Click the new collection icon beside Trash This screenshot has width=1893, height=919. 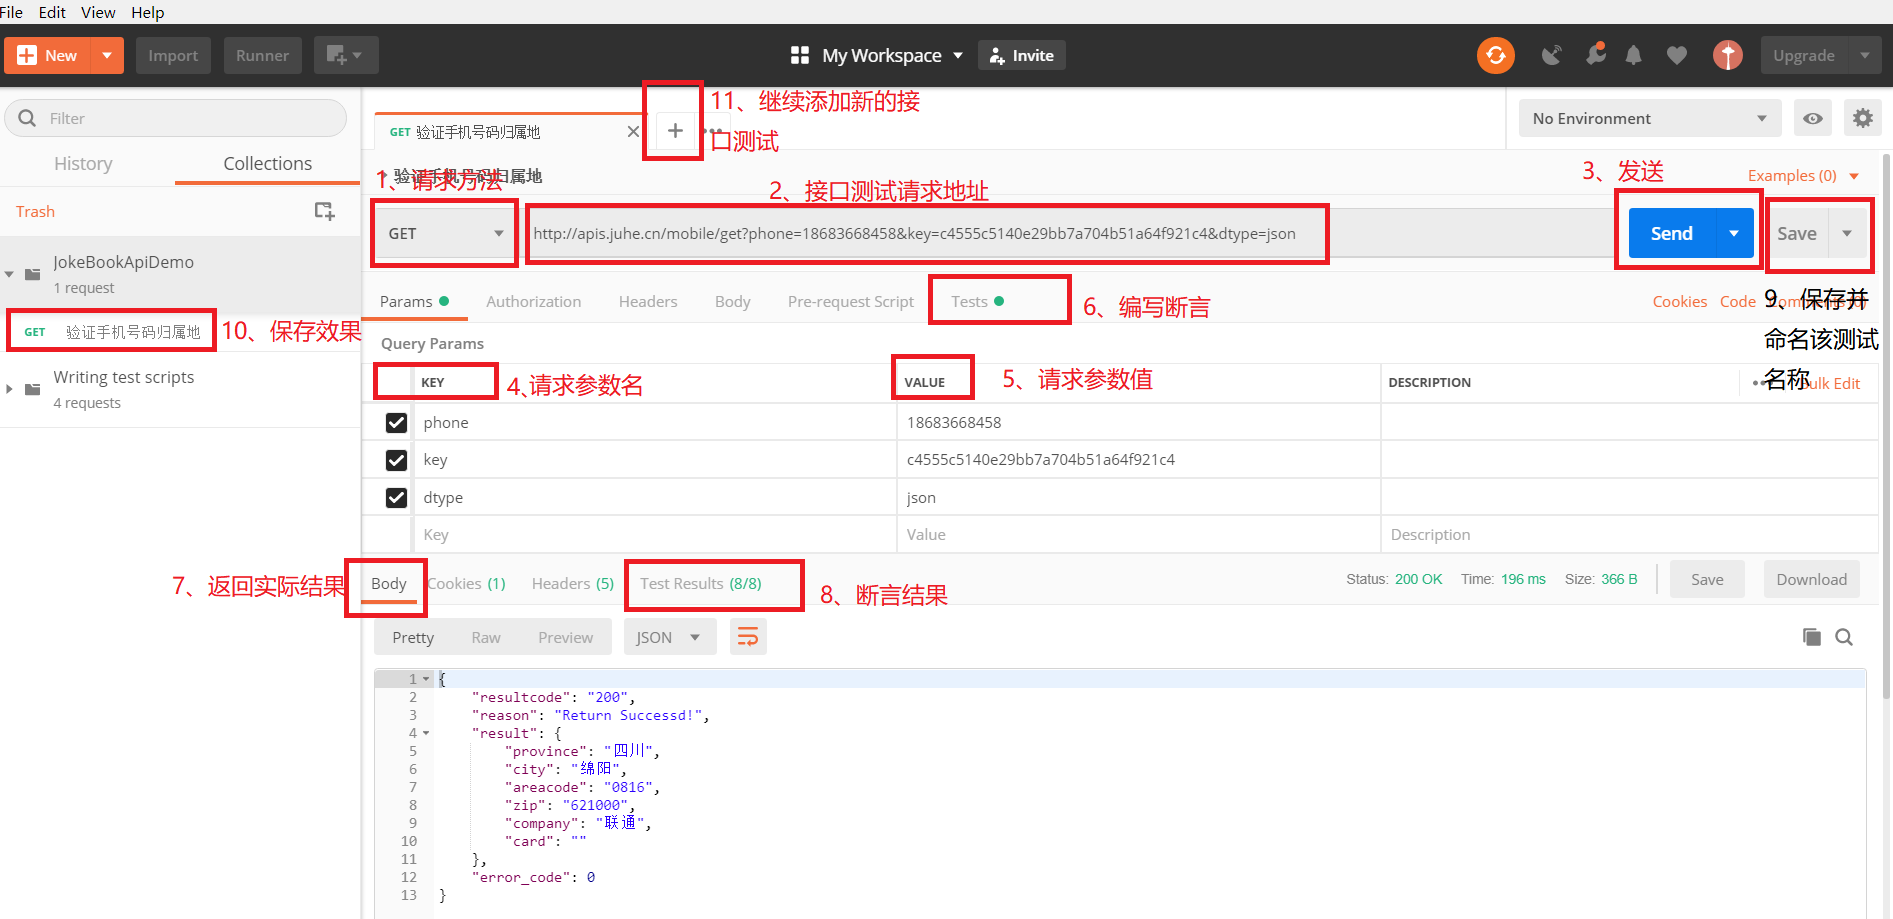(324, 211)
